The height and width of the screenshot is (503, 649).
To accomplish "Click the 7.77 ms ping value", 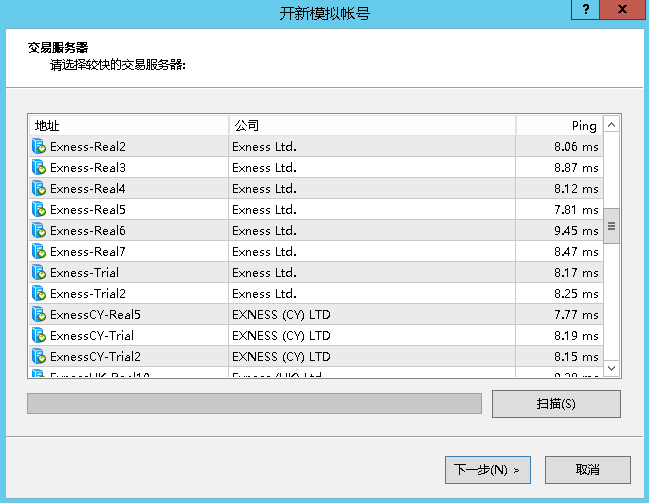I will [x=576, y=315].
